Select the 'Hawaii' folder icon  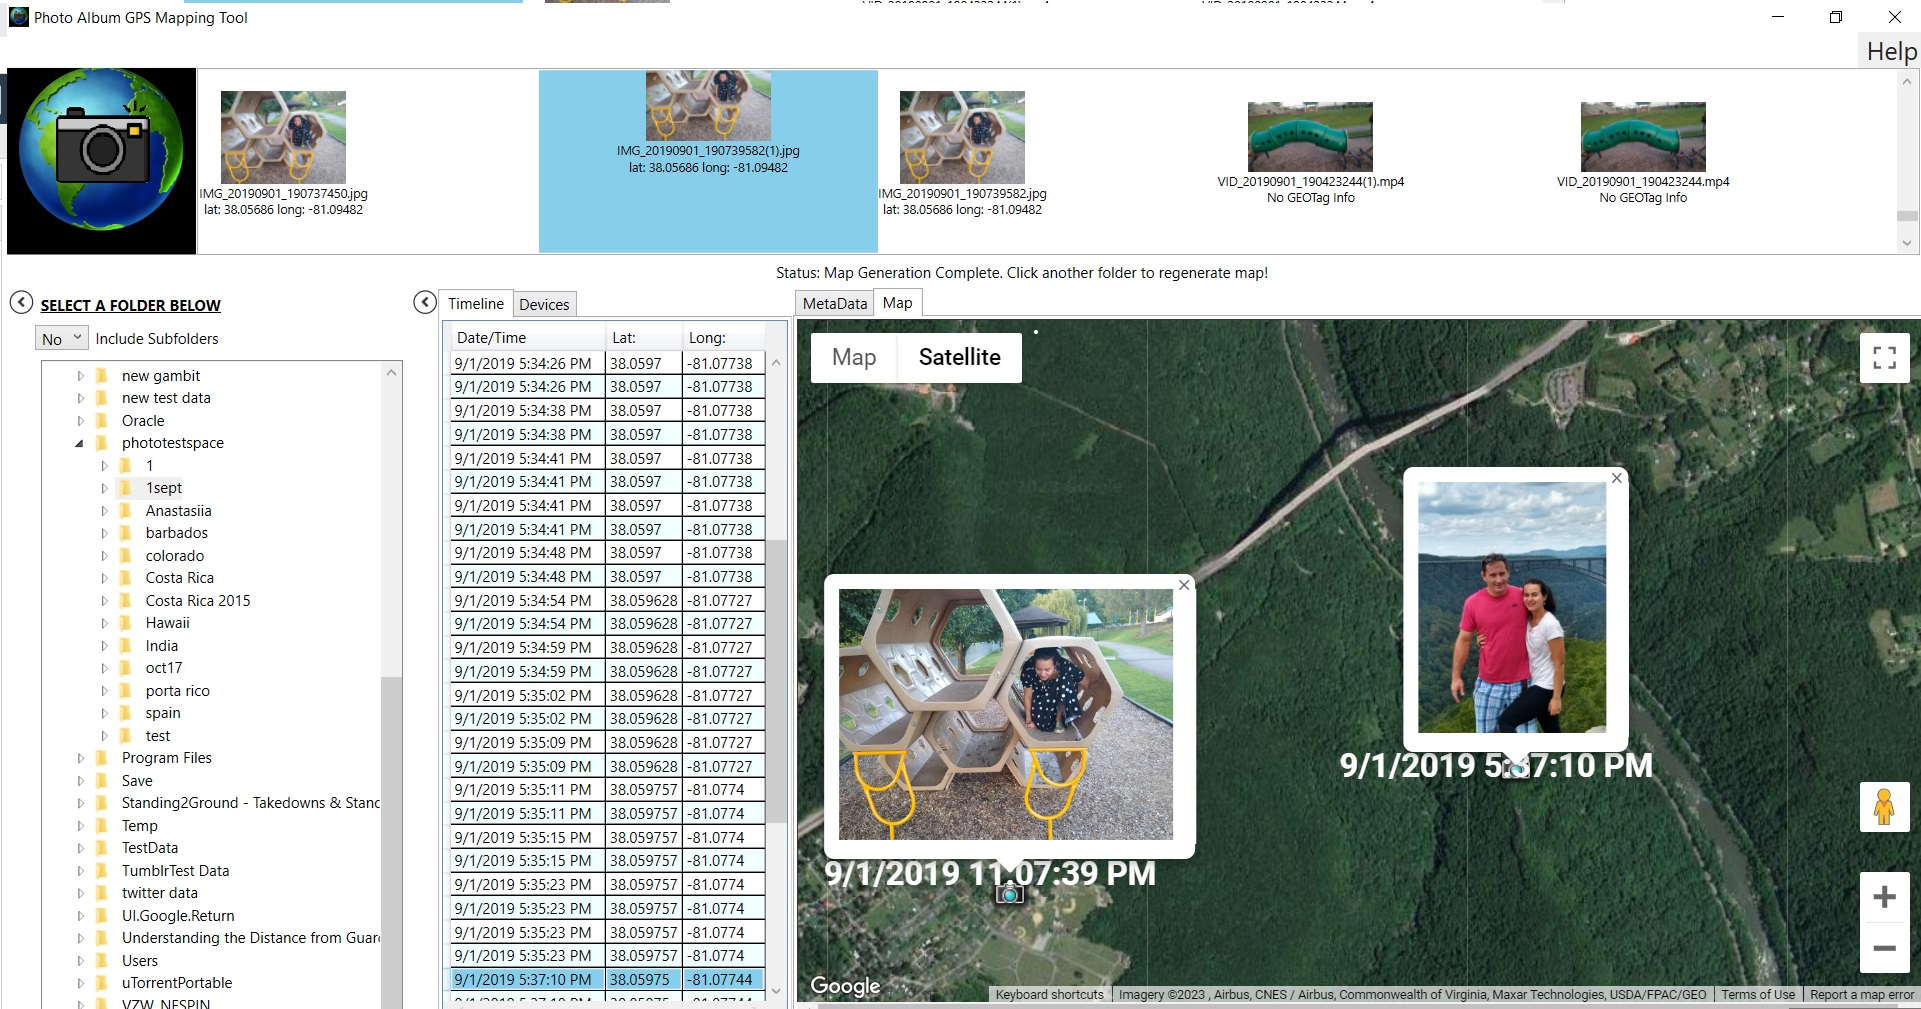point(126,623)
